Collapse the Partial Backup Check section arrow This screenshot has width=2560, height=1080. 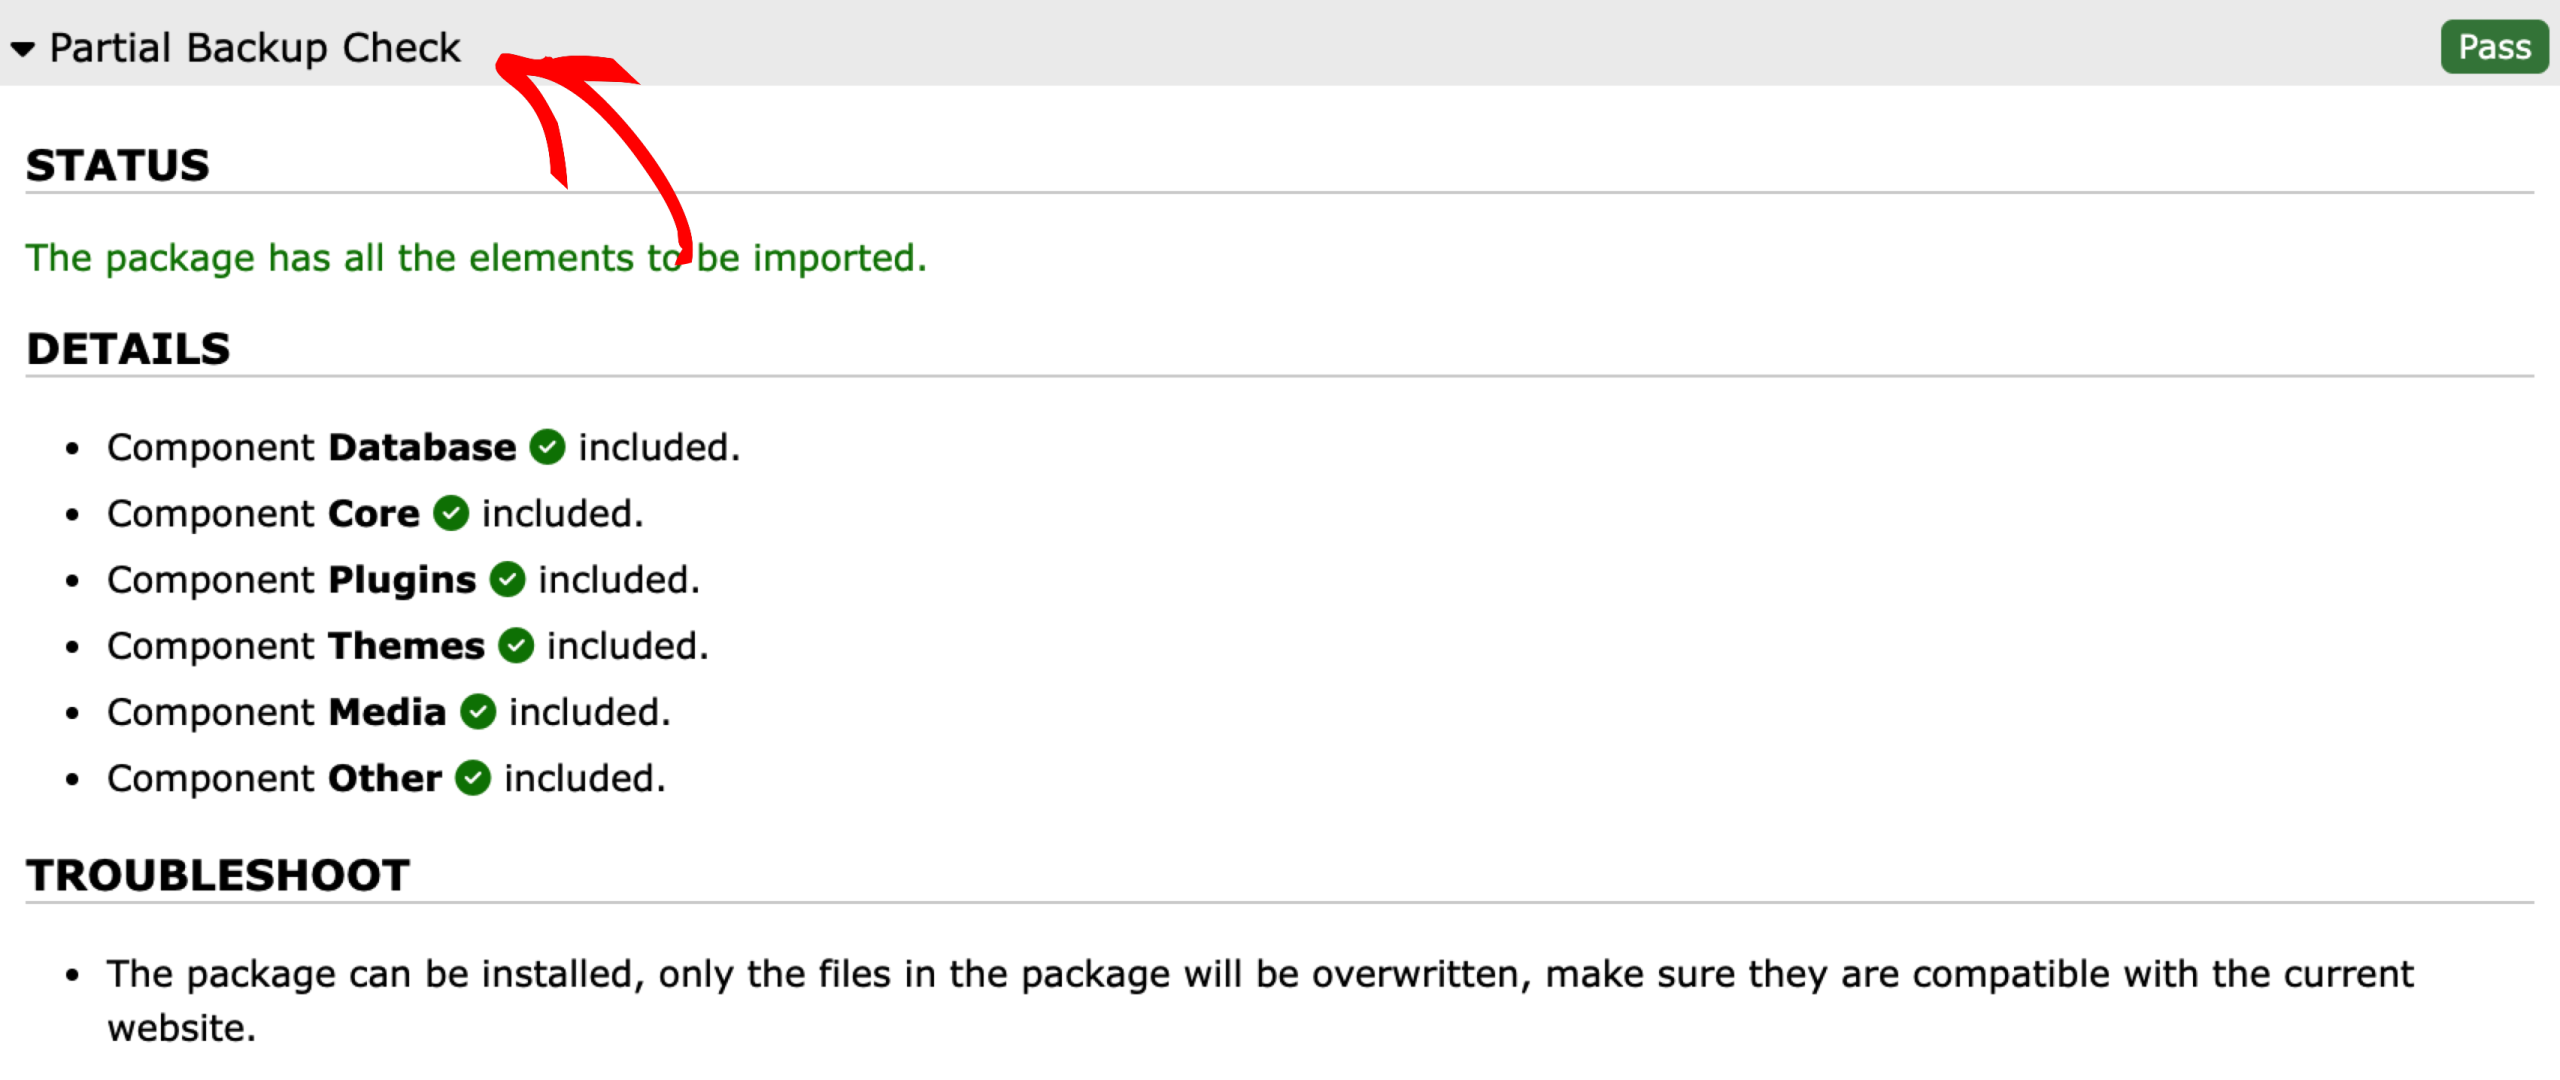click(23, 48)
